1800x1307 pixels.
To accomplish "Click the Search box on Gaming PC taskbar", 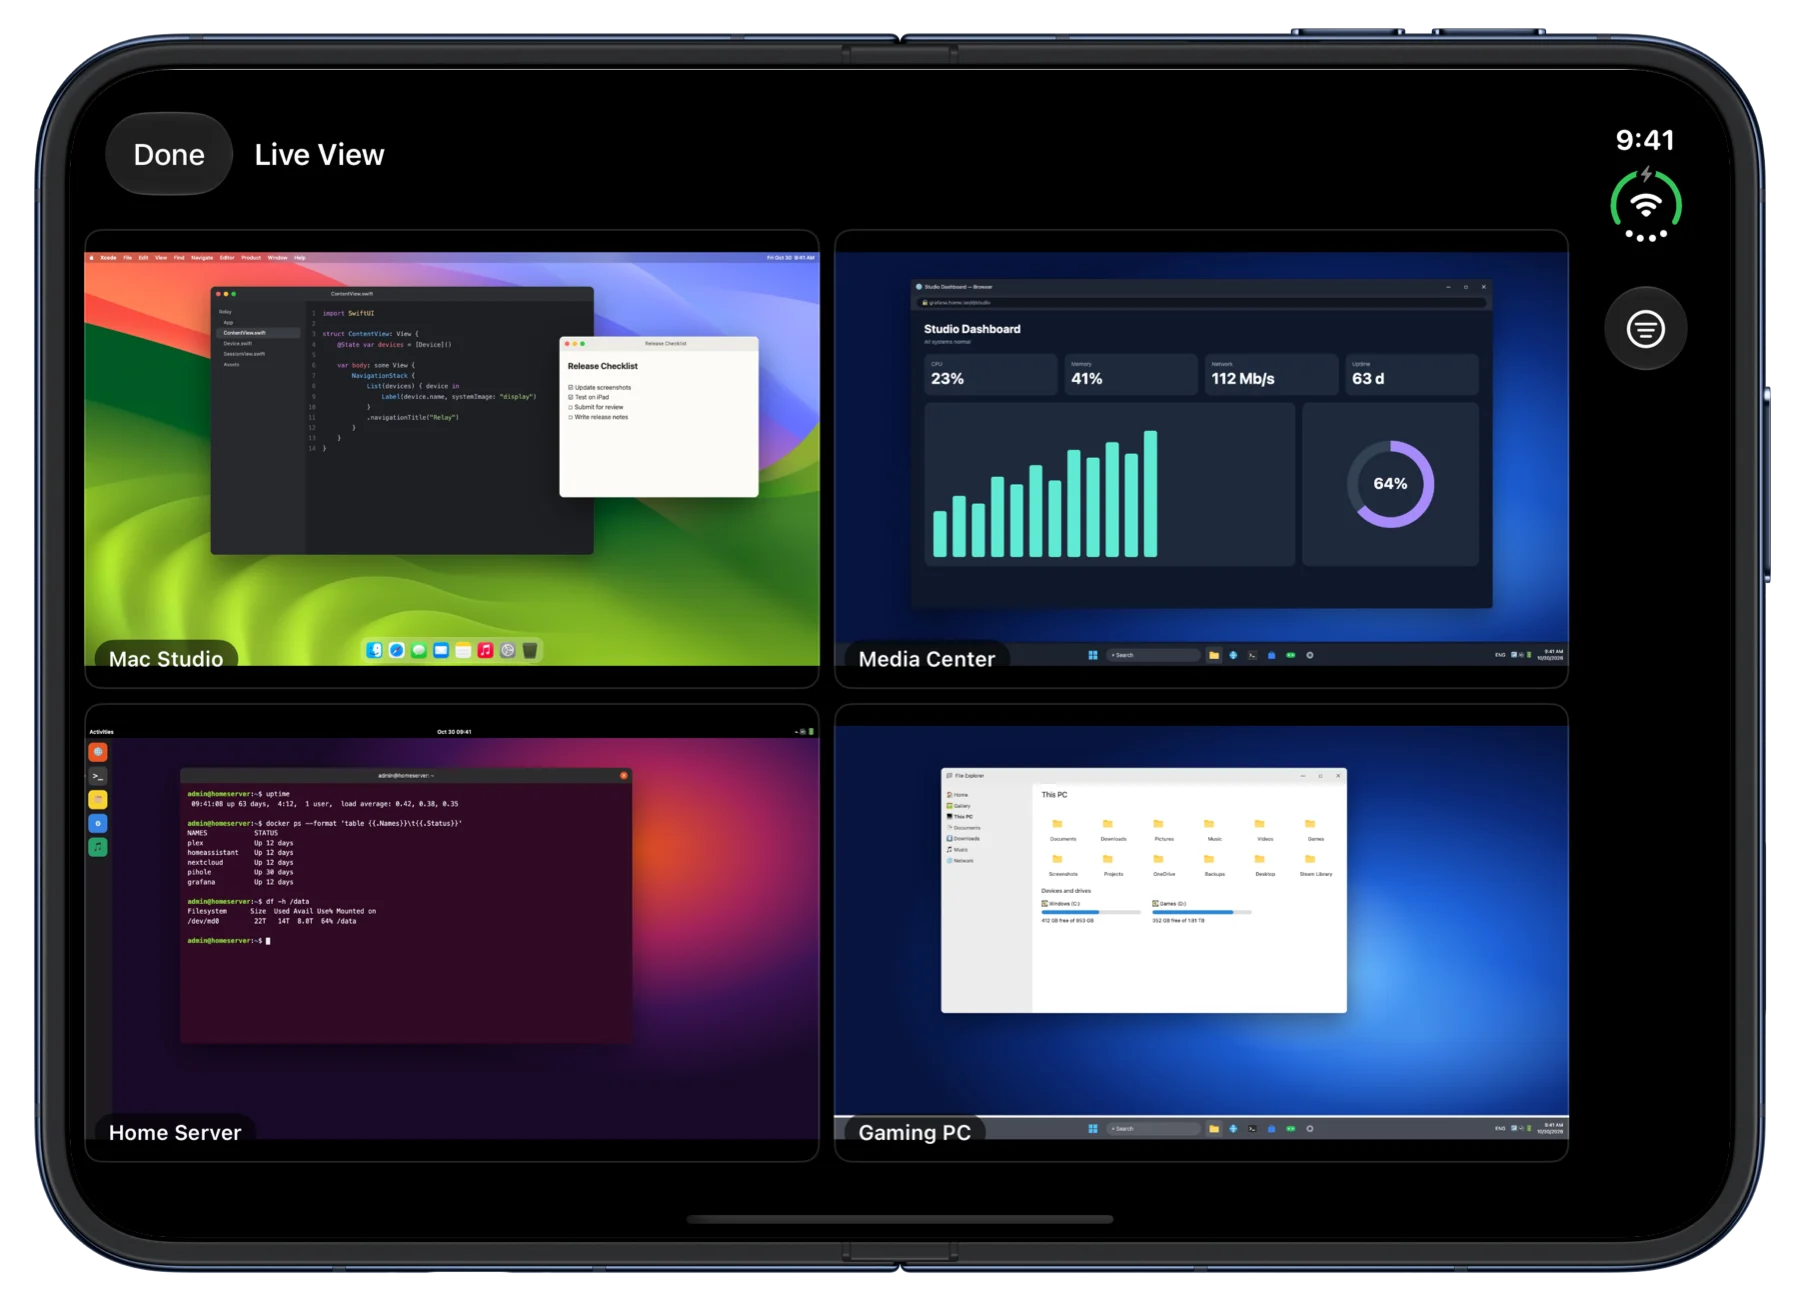I will tap(1153, 1128).
